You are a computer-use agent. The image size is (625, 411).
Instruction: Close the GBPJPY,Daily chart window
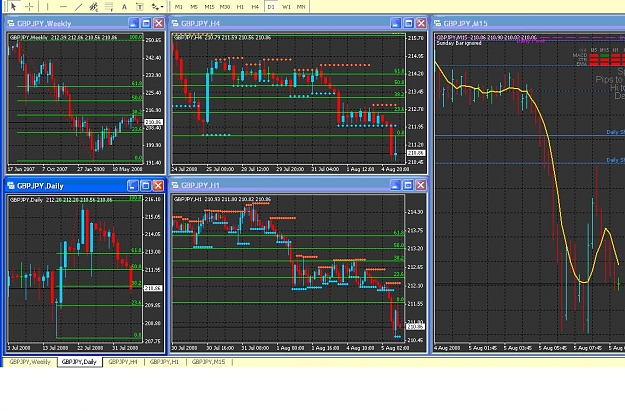coord(158,185)
